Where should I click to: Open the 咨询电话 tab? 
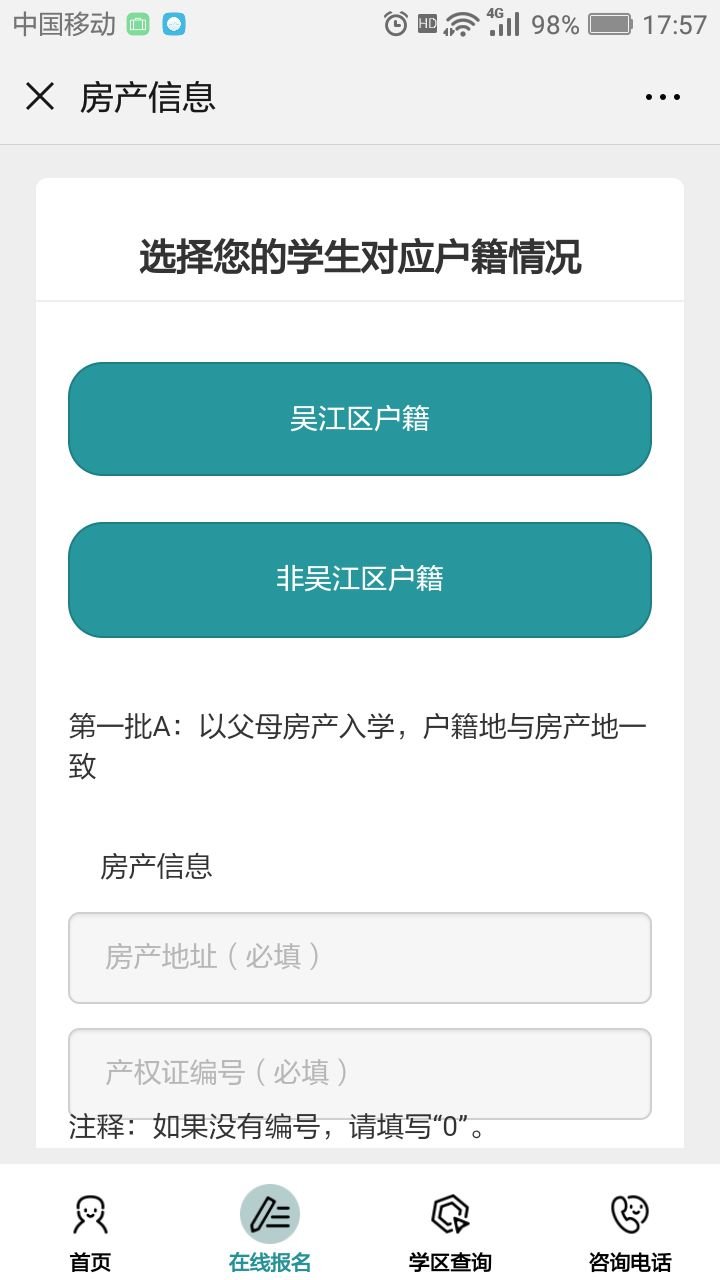(630, 1232)
